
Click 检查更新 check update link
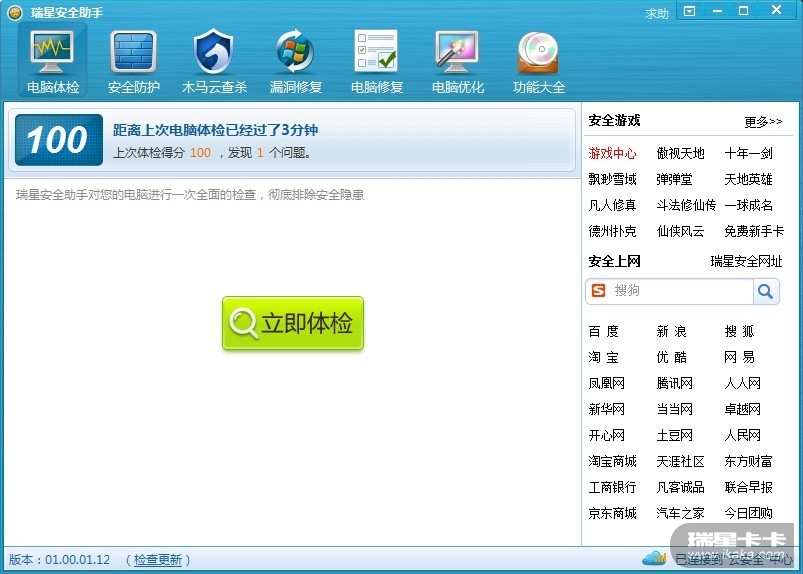(x=158, y=560)
